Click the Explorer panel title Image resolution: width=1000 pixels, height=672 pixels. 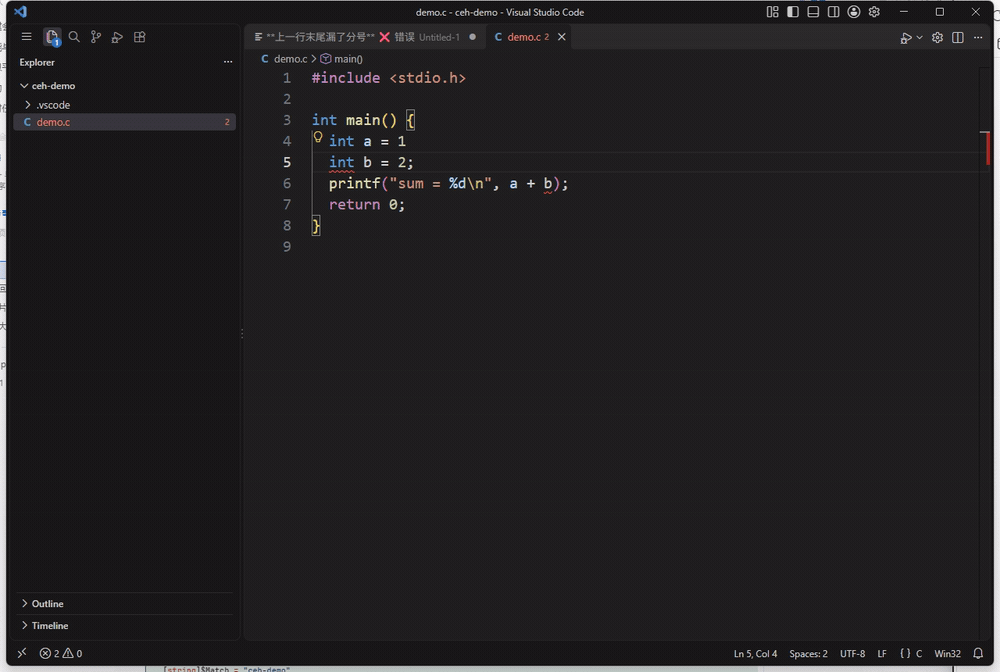click(x=37, y=62)
